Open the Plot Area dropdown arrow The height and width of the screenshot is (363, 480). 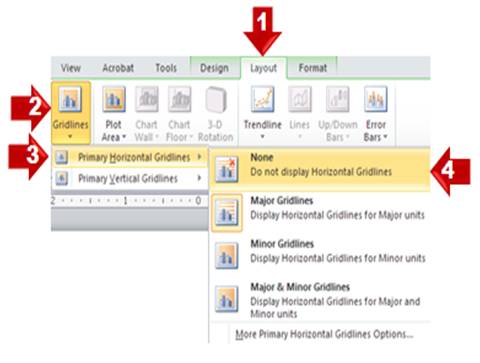point(124,137)
